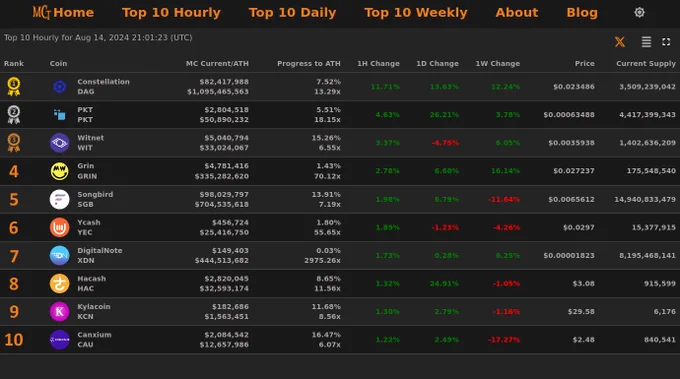The image size is (680, 379).
Task: Click Canxium 1W change -17.27%
Action: pos(504,340)
